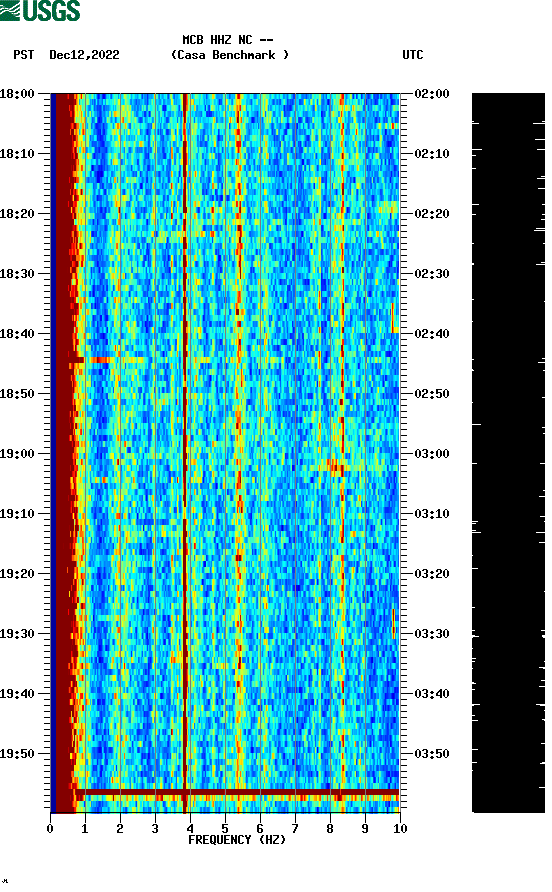Click the 5 Hz axis tick label
Viewport: 552px width, 892px height.
coord(225,829)
